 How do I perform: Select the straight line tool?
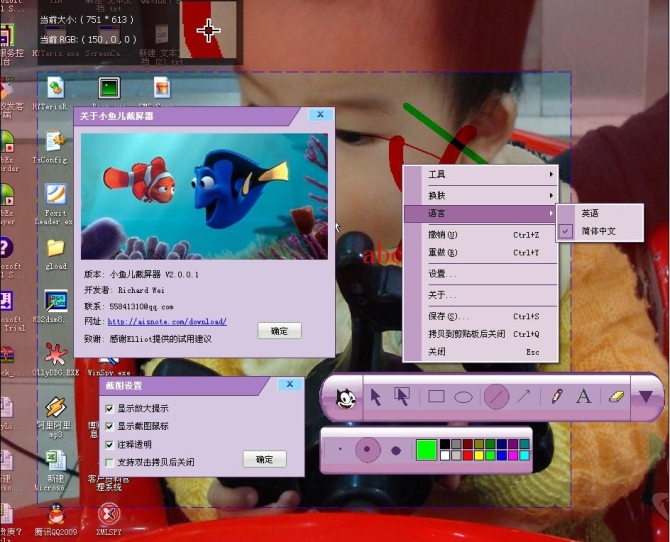[x=496, y=396]
